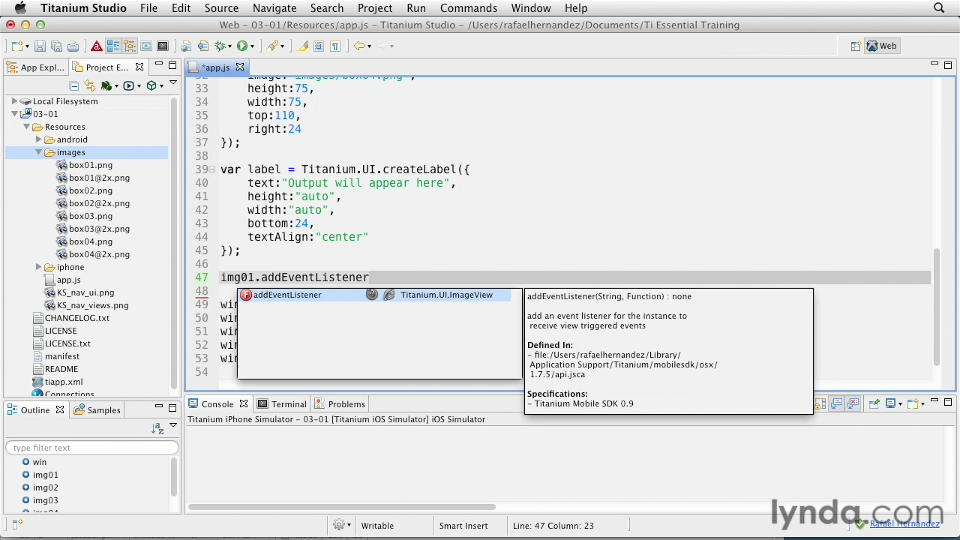The image size is (960, 540).
Task: Click the Console horizontal scrollbar
Action: pyautogui.click(x=342, y=507)
